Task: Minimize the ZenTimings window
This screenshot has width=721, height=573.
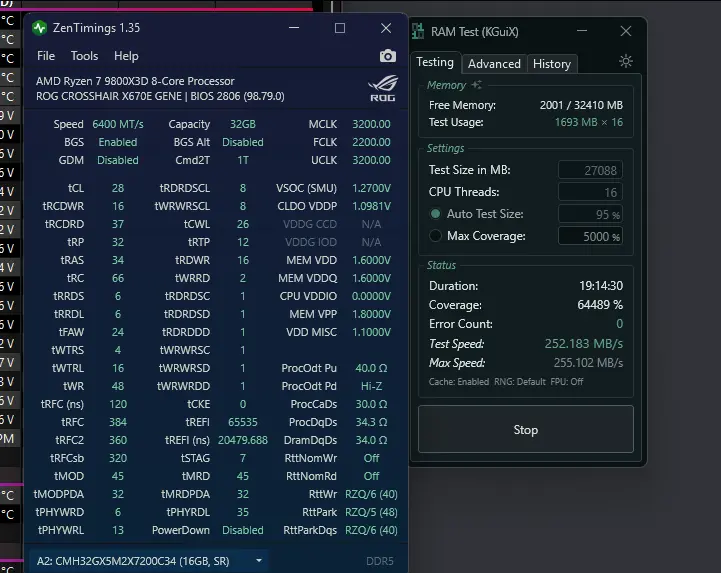Action: point(294,28)
